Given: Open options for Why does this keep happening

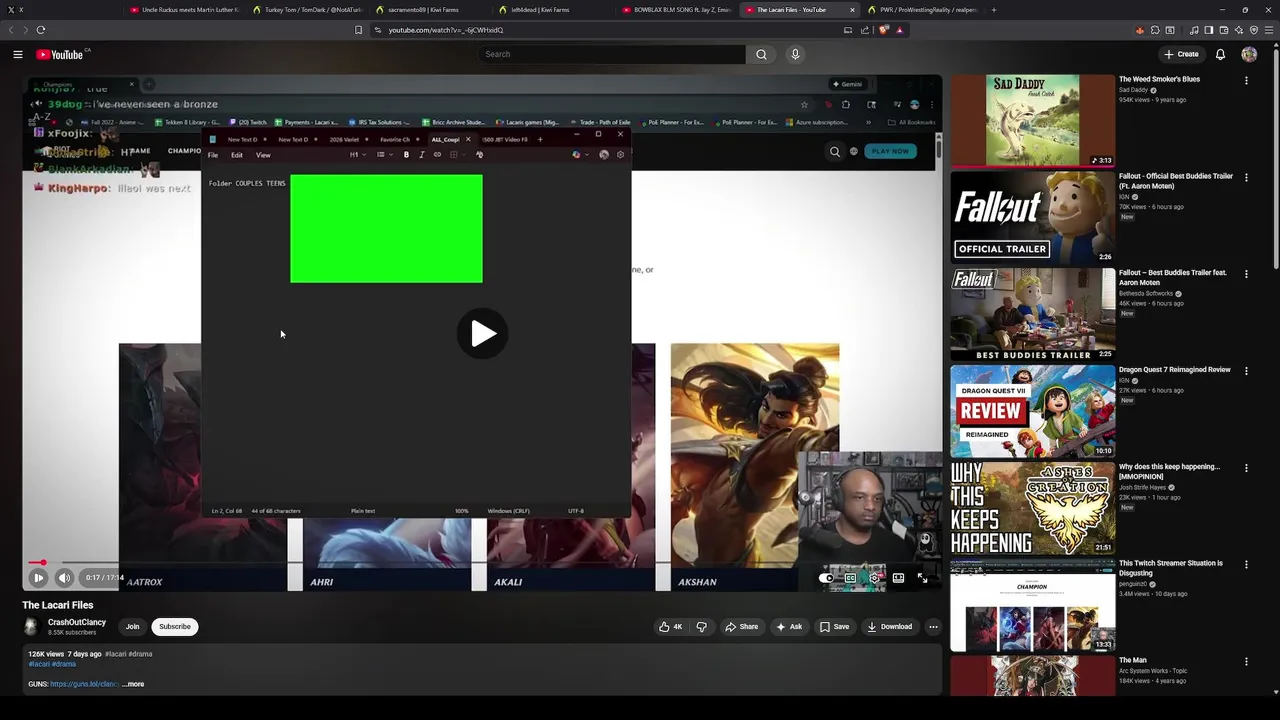Looking at the screenshot, I should point(1246,468).
